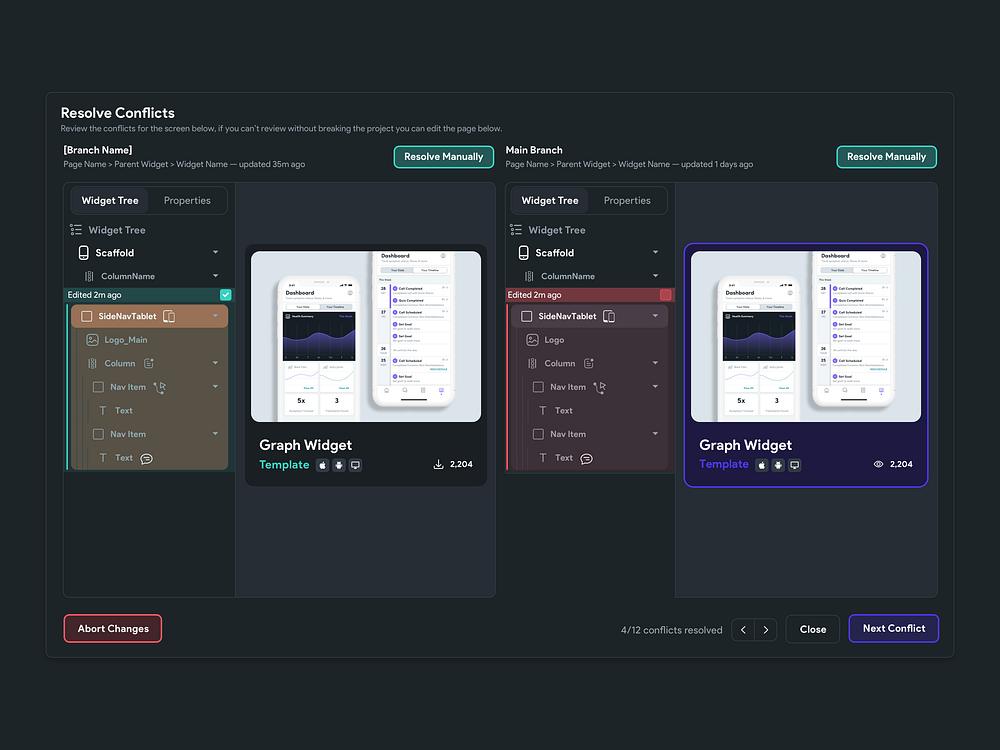Collapse the ColumnName node in Main Branch tree
This screenshot has height=750, width=1000.
click(656, 276)
